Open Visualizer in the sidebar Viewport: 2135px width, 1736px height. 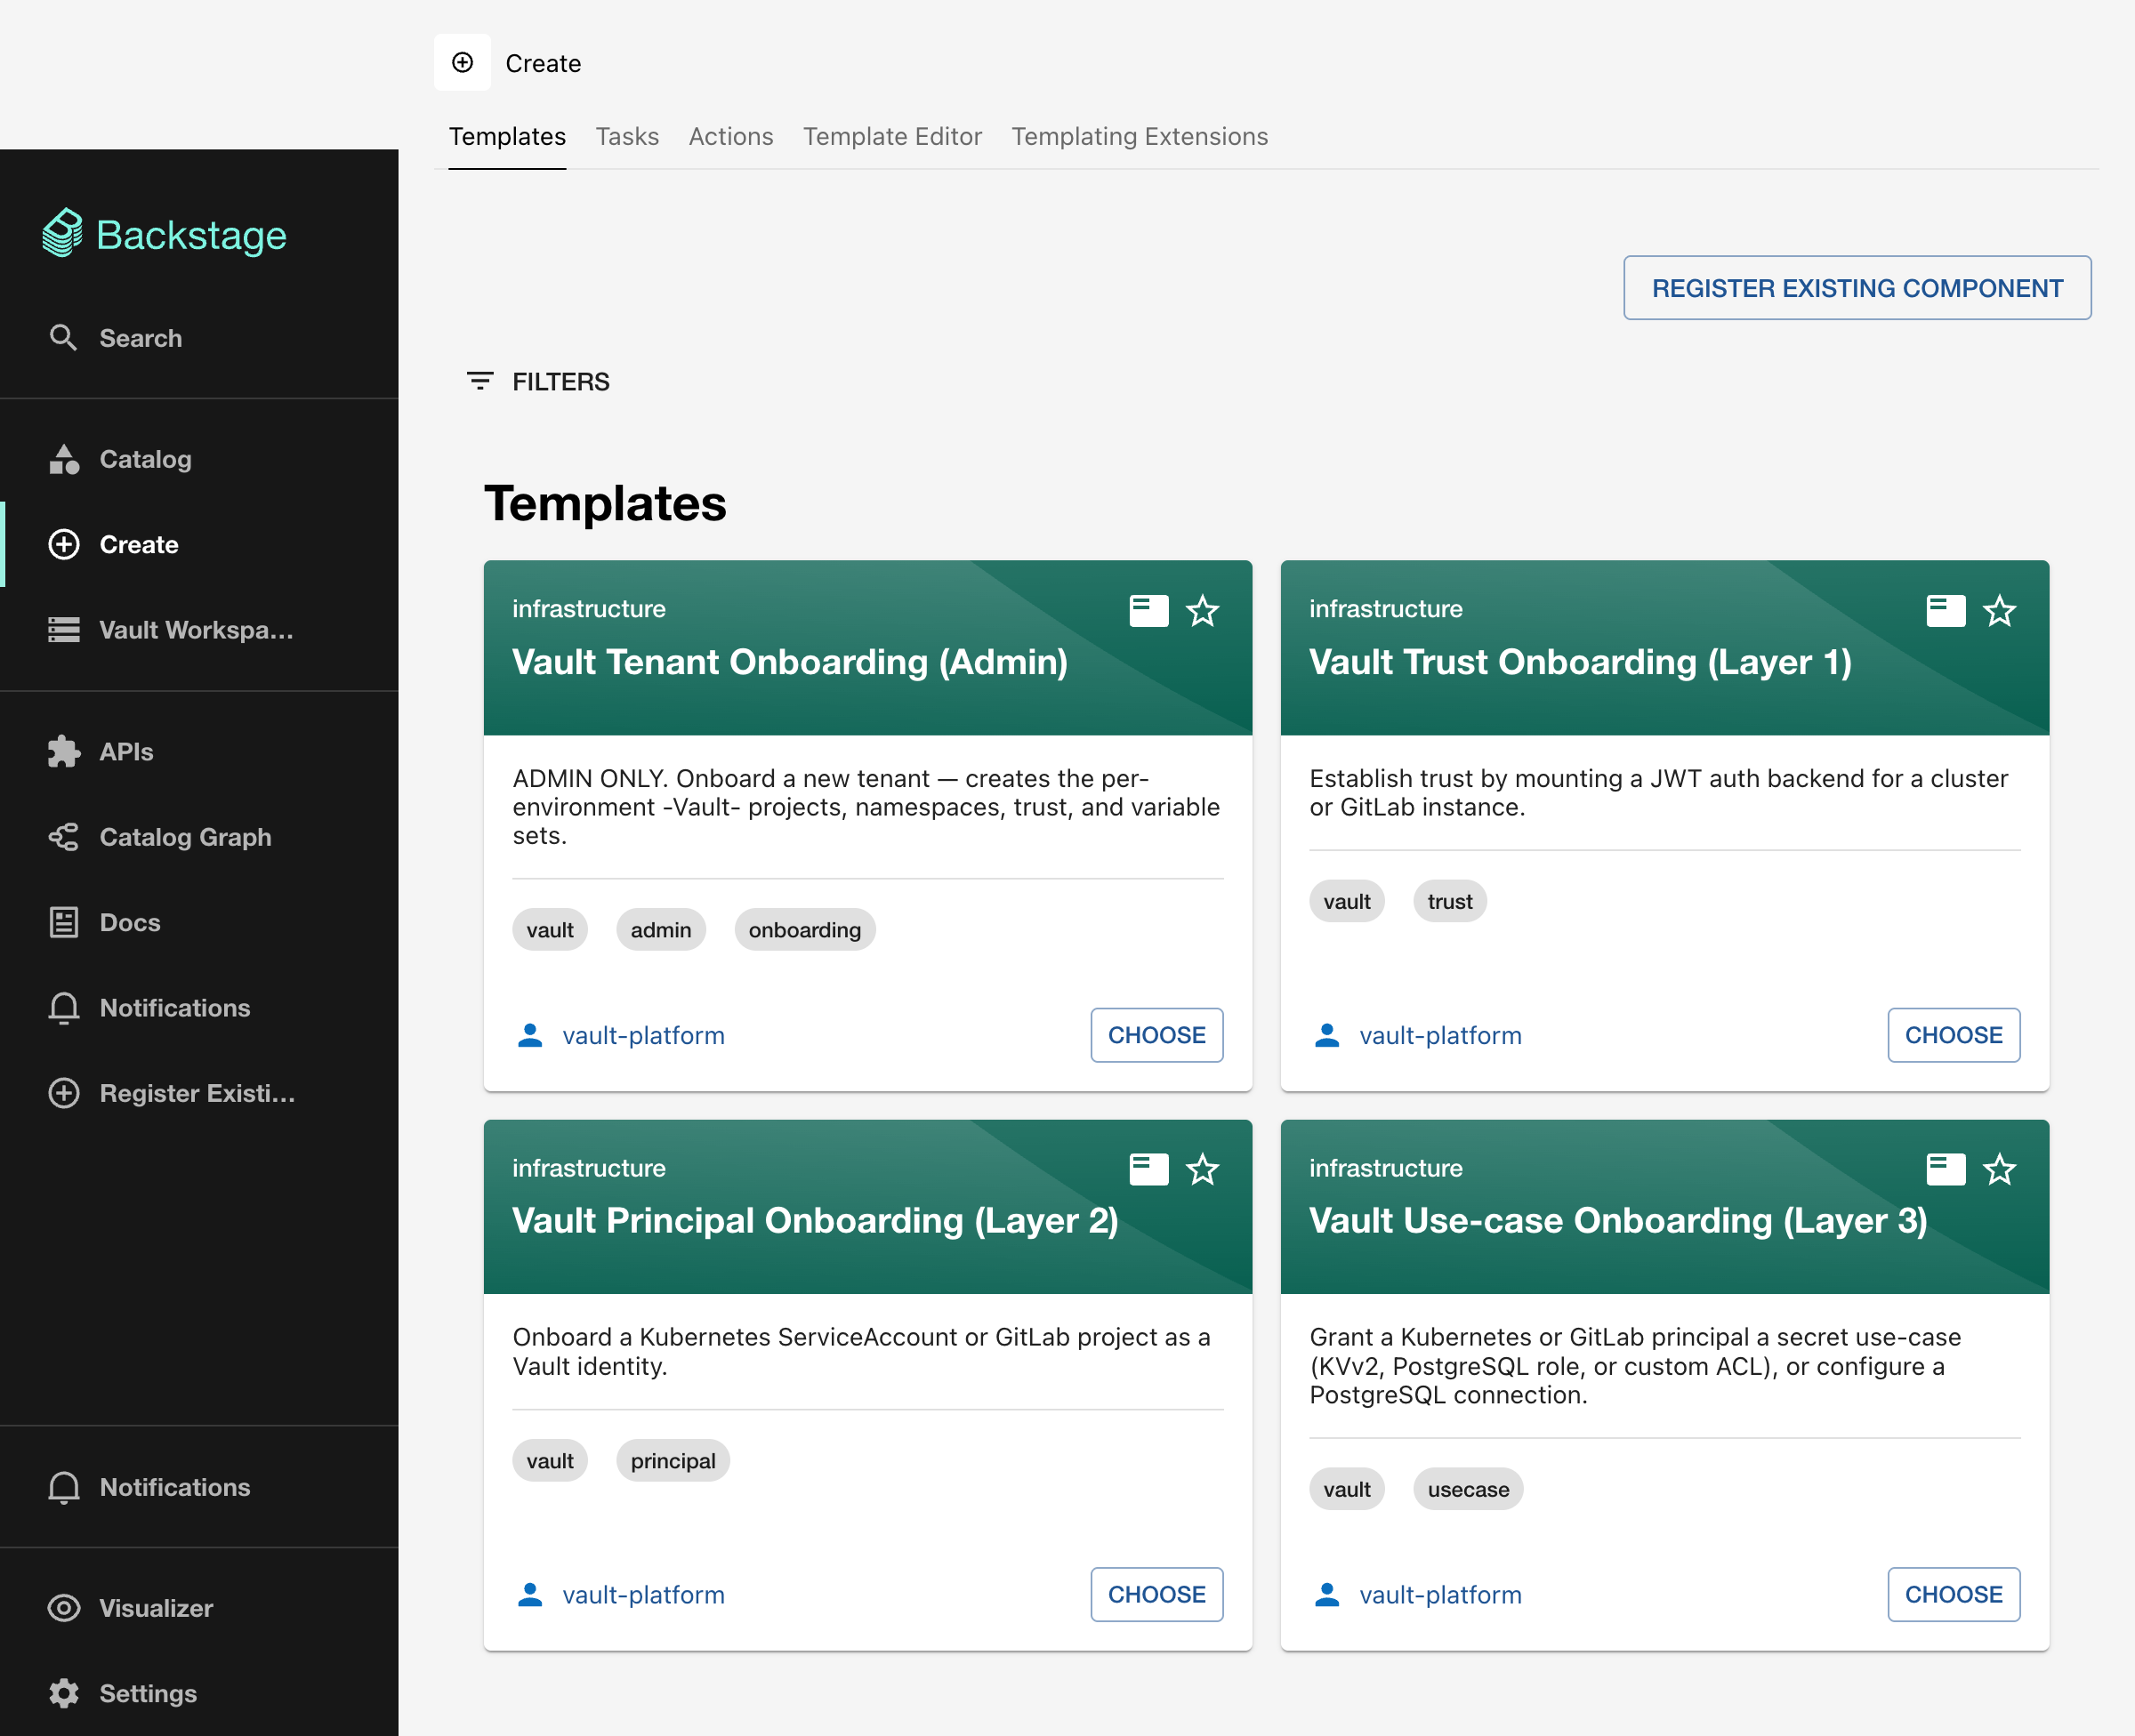pos(199,1608)
